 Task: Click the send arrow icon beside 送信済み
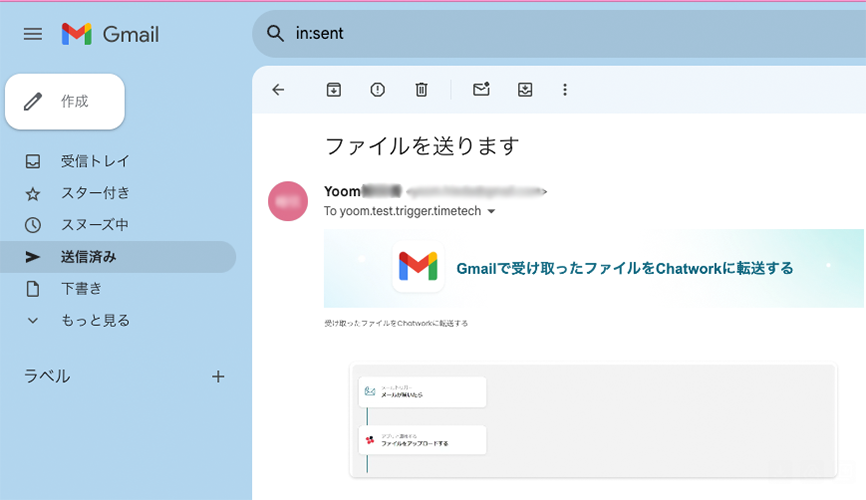coord(33,257)
